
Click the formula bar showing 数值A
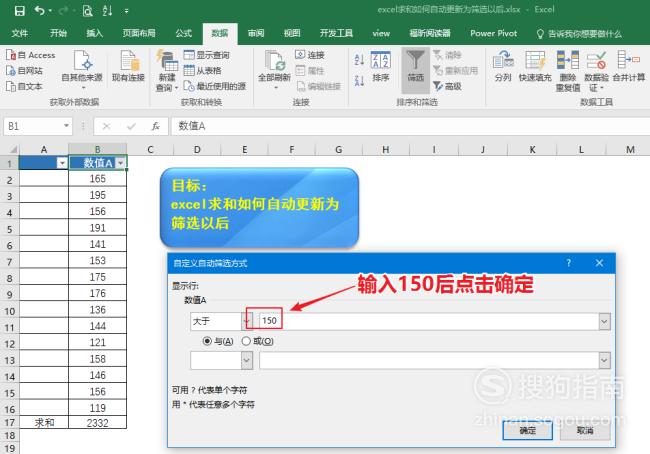tap(410, 126)
